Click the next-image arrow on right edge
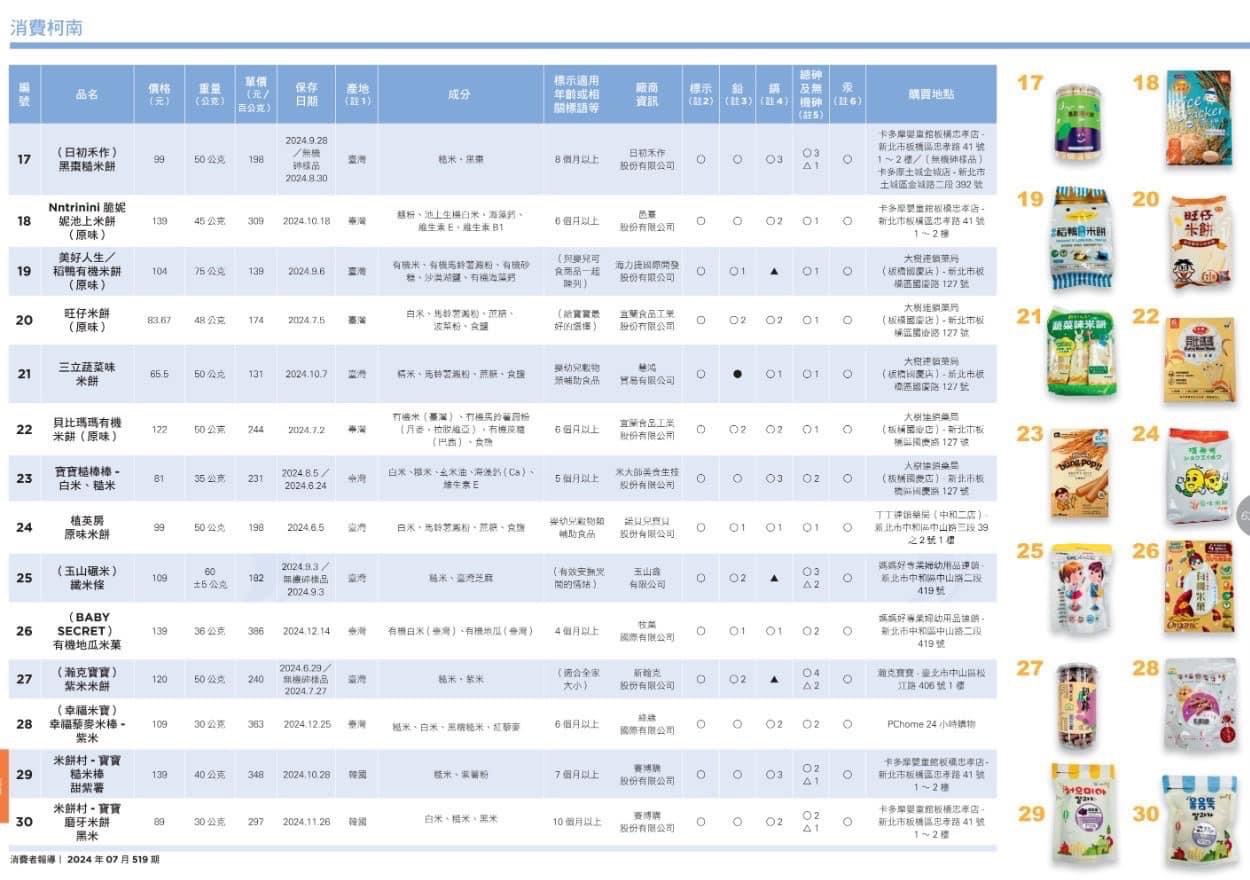This screenshot has width=1250, height=880. tap(1243, 515)
